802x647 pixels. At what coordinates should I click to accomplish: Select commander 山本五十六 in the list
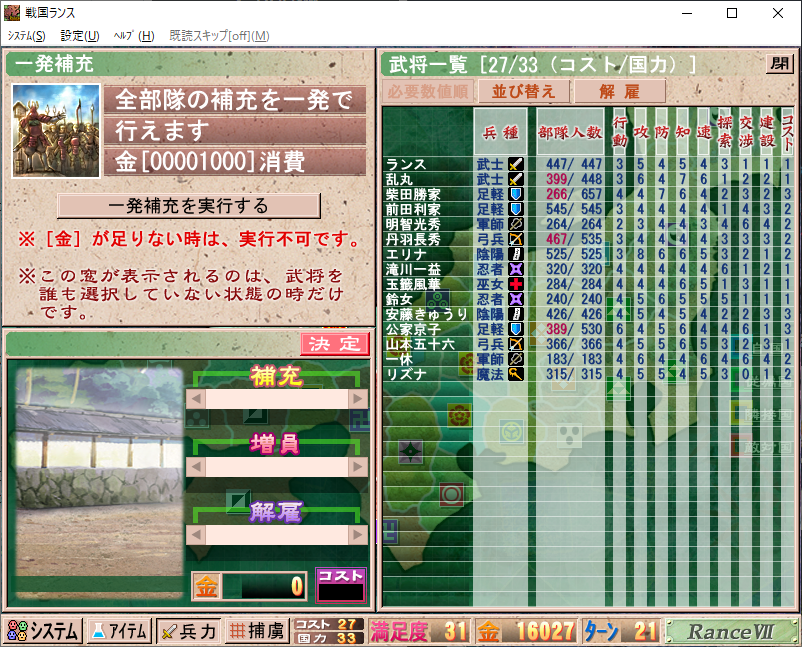click(419, 344)
